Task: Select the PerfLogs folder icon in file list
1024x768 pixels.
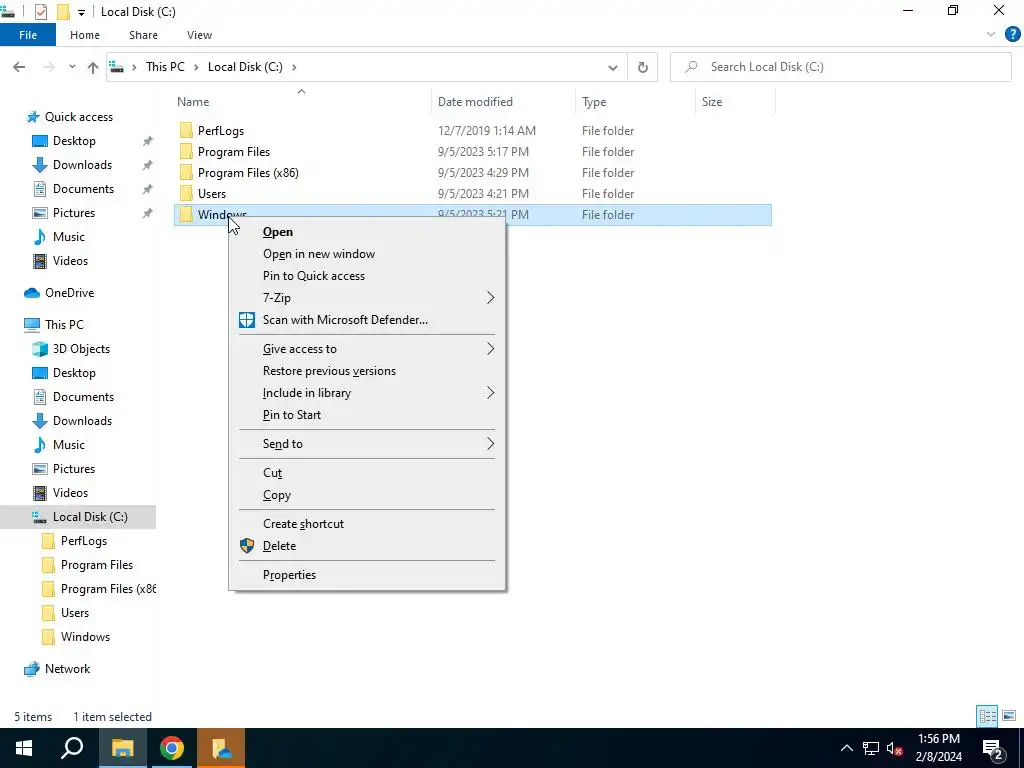Action: click(186, 131)
